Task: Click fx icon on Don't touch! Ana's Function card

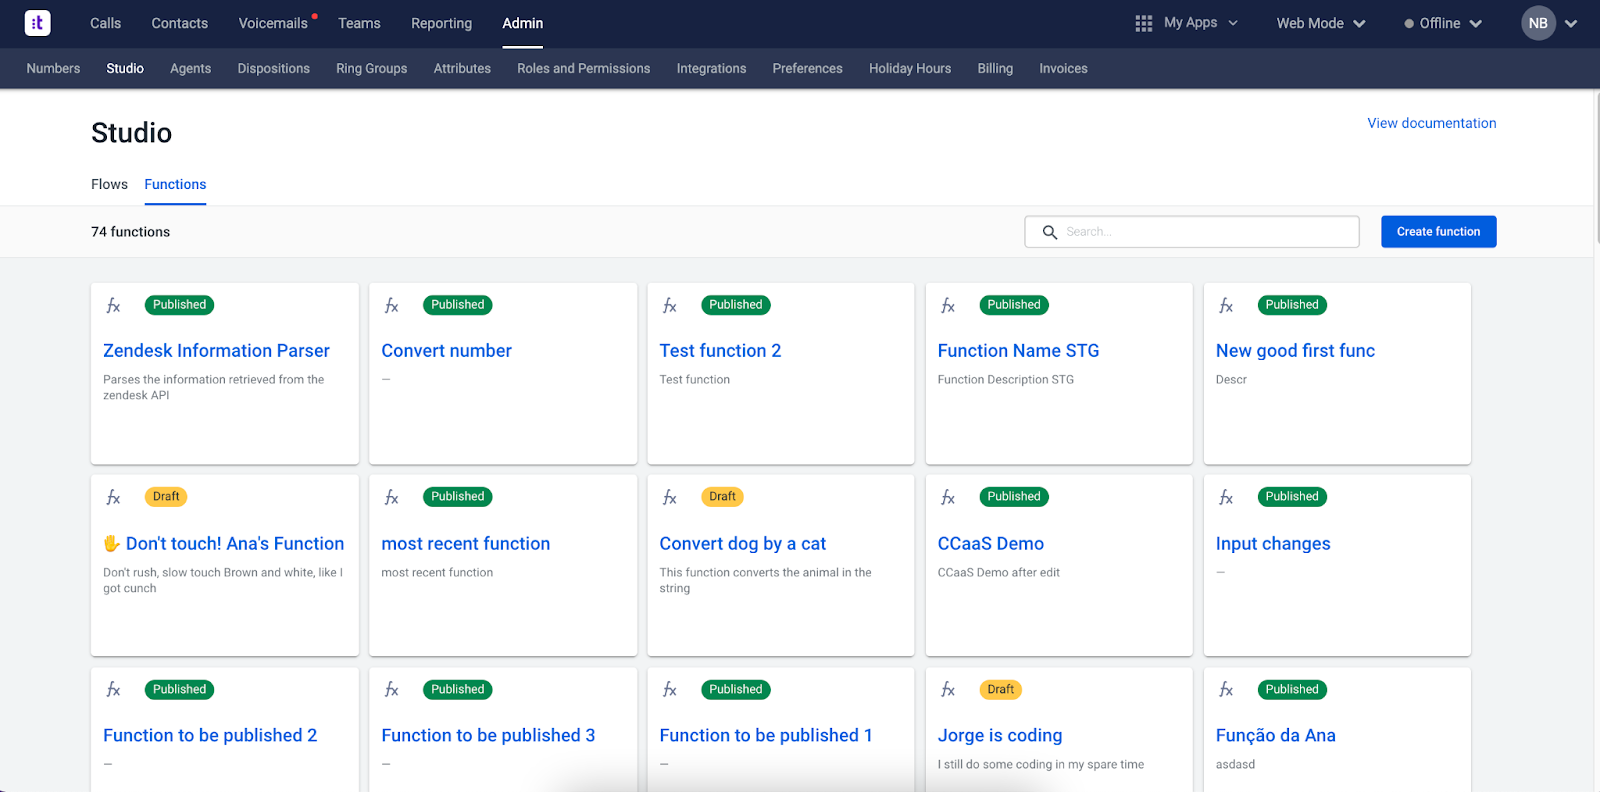Action: (x=114, y=498)
